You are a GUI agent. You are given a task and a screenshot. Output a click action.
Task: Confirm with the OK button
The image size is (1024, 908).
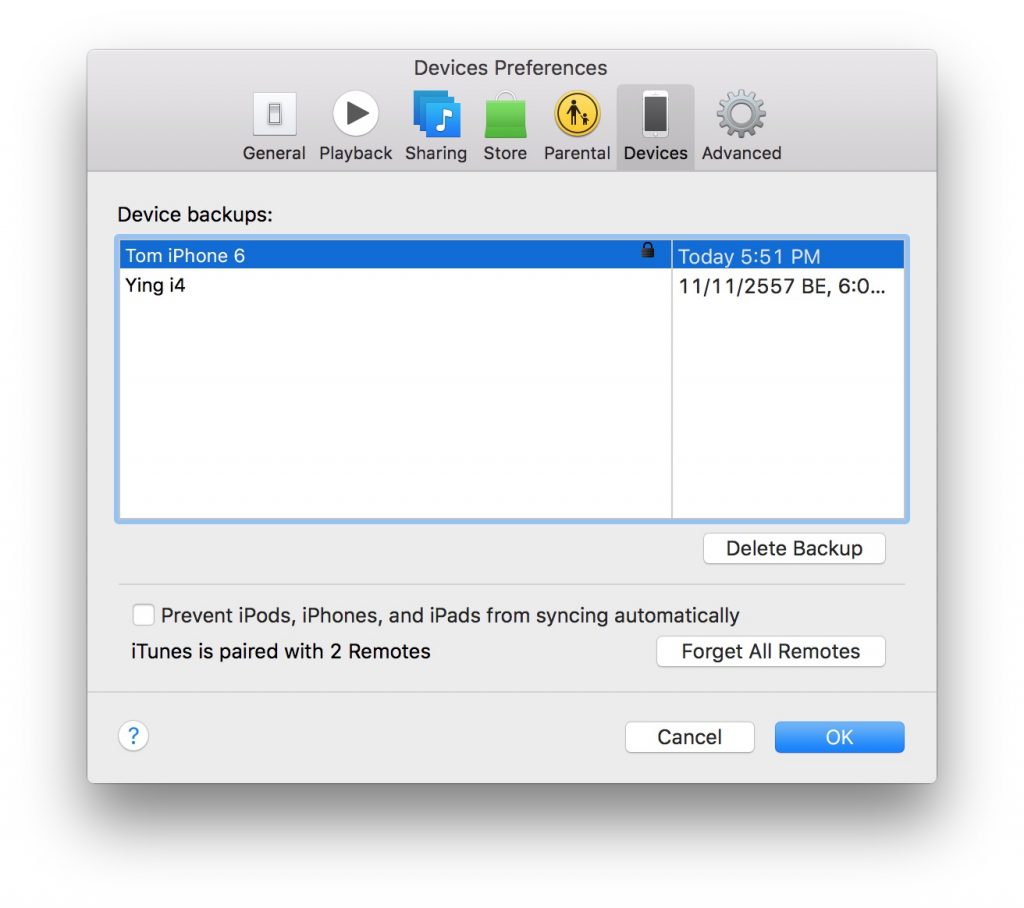click(839, 737)
